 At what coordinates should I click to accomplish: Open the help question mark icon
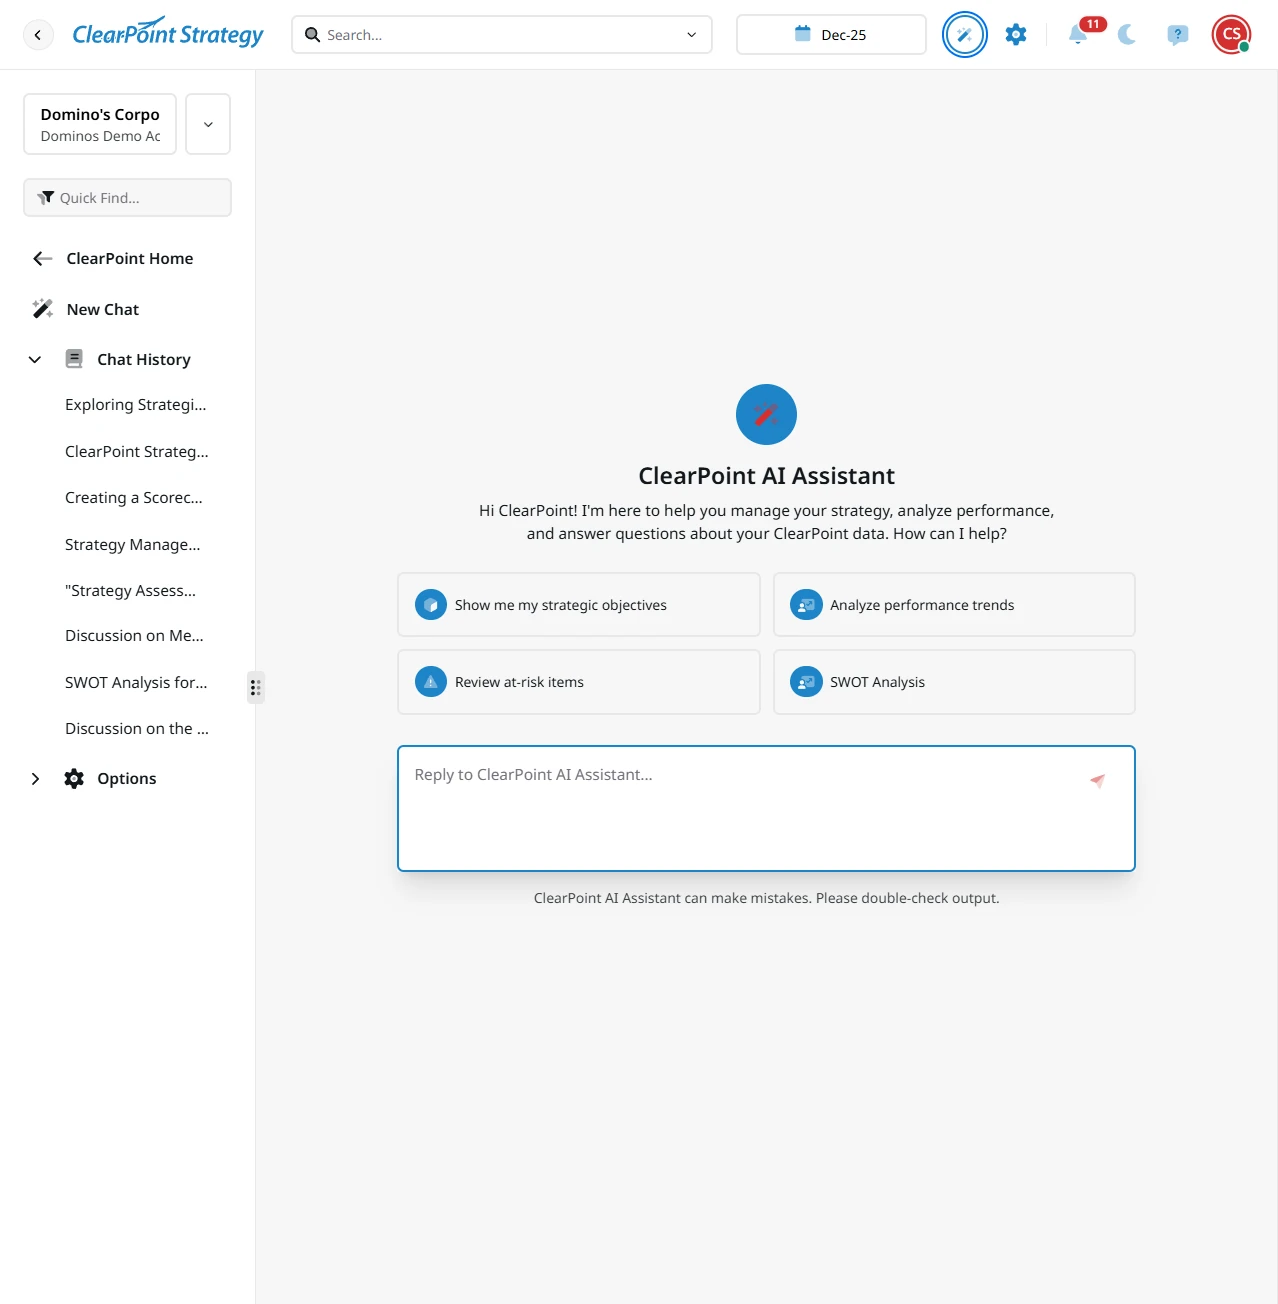[x=1178, y=35]
